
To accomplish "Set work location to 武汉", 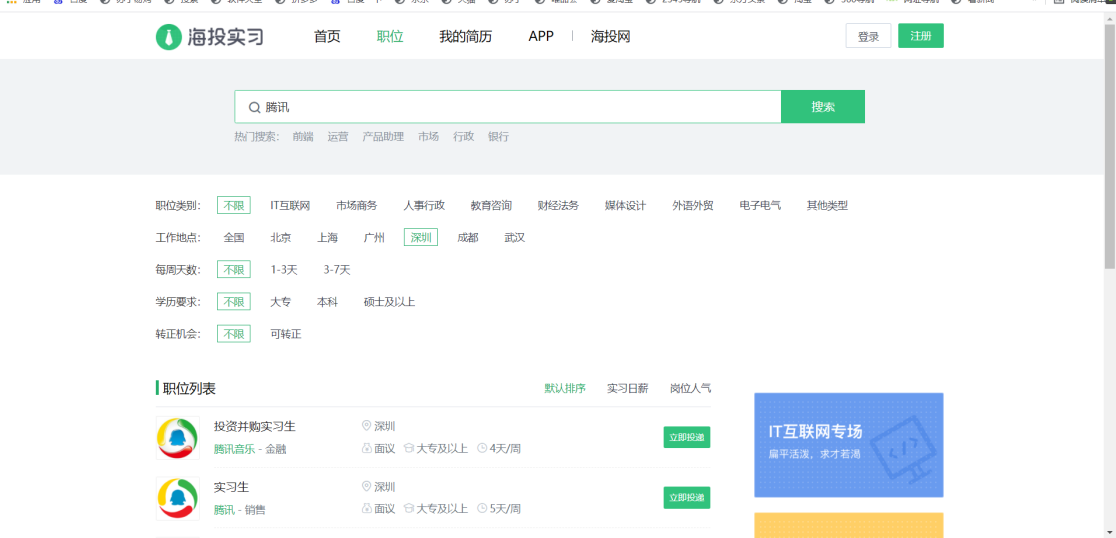I will 515,238.
